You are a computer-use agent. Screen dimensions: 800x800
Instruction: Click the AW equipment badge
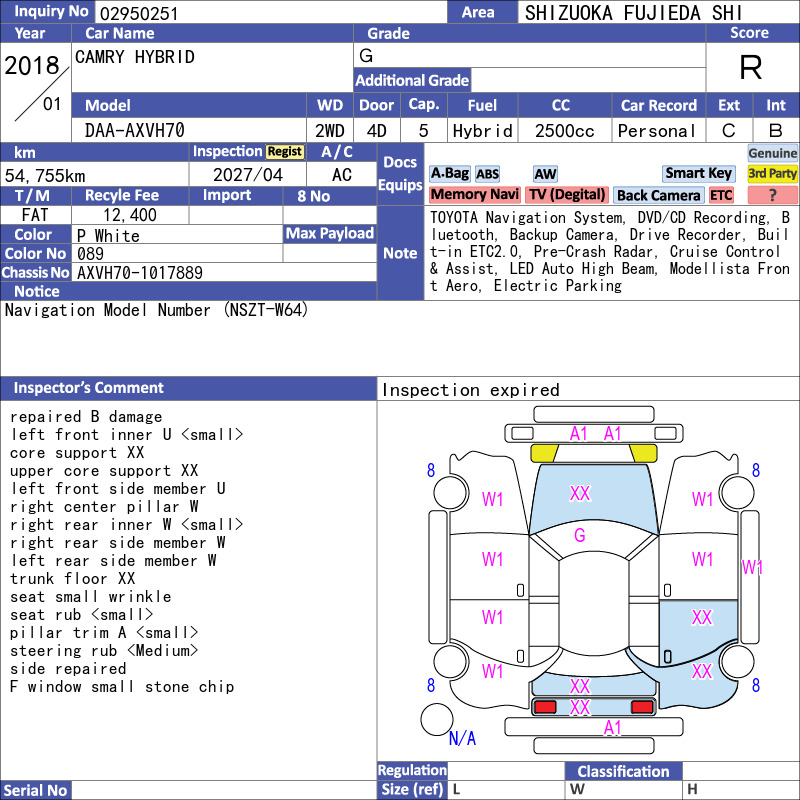(545, 174)
